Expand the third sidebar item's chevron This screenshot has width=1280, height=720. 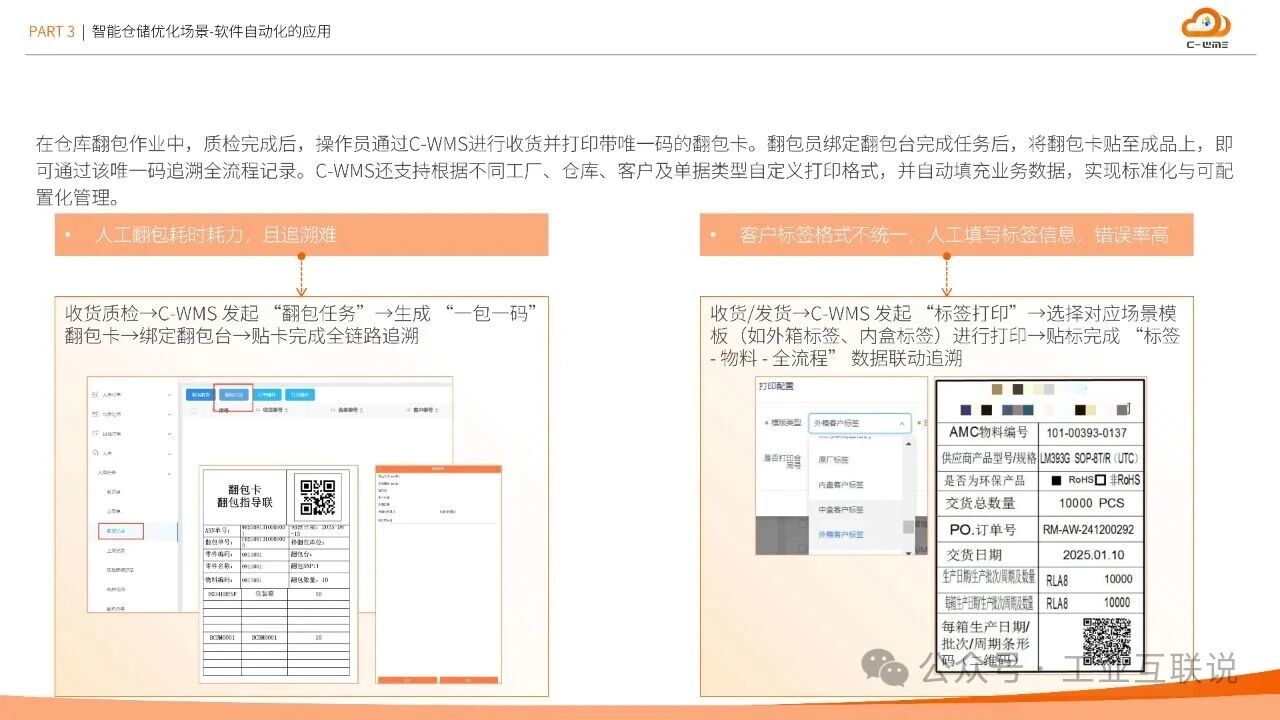[x=168, y=436]
